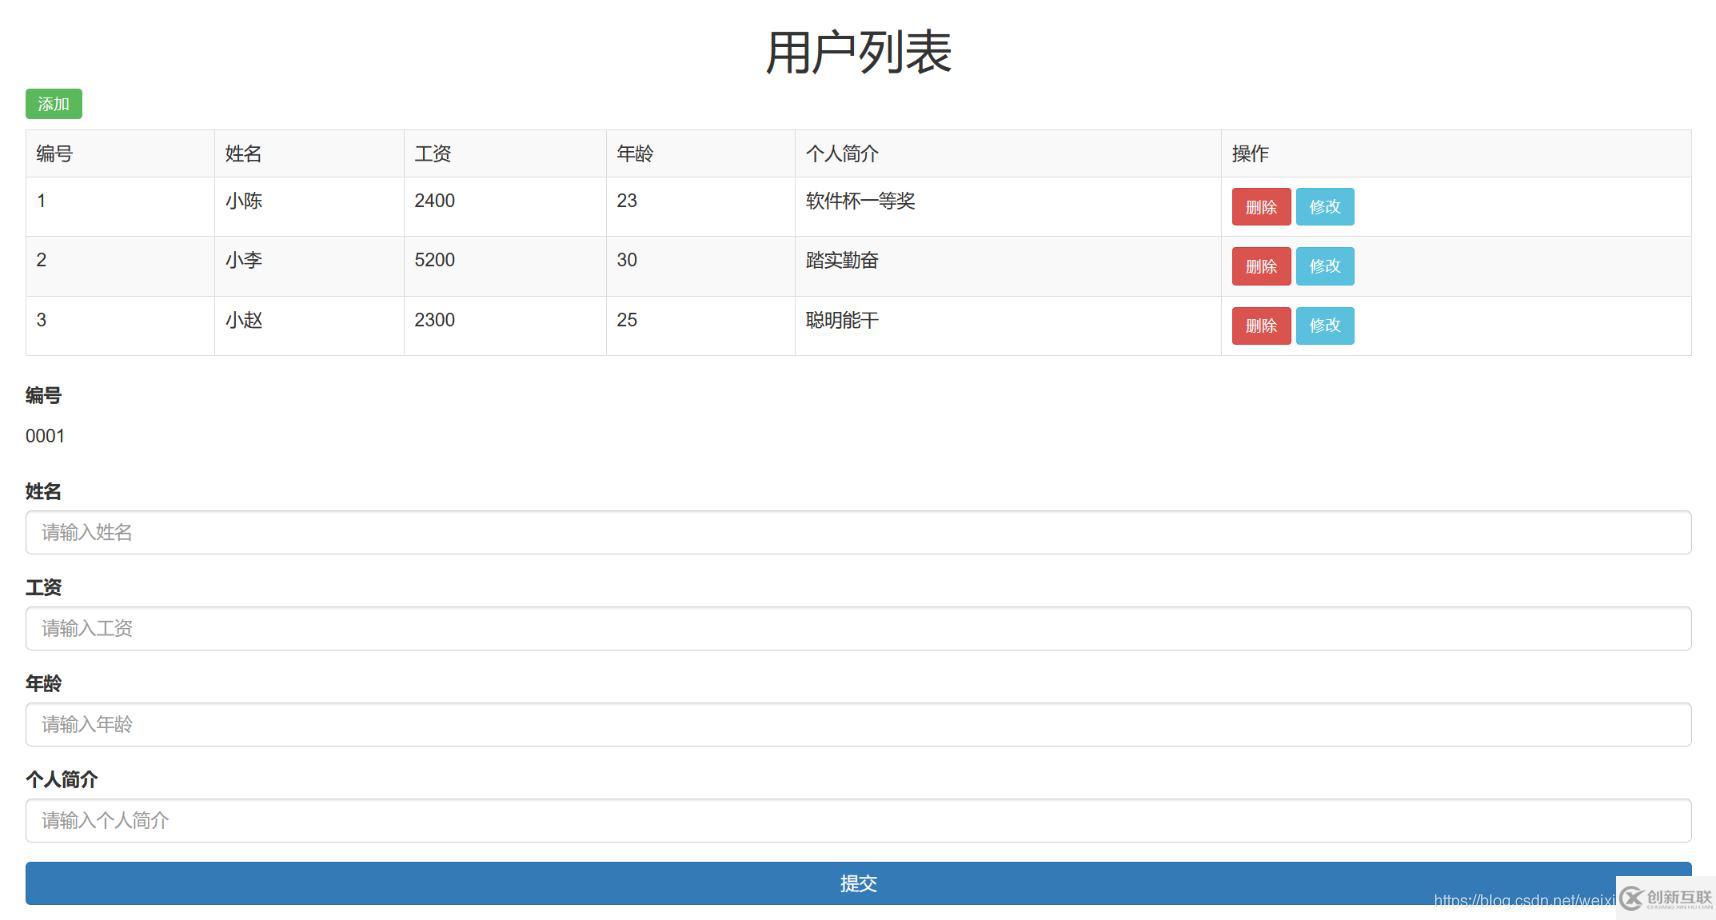The width and height of the screenshot is (1716, 920).
Task: Click the green 添加 button
Action: coord(53,104)
